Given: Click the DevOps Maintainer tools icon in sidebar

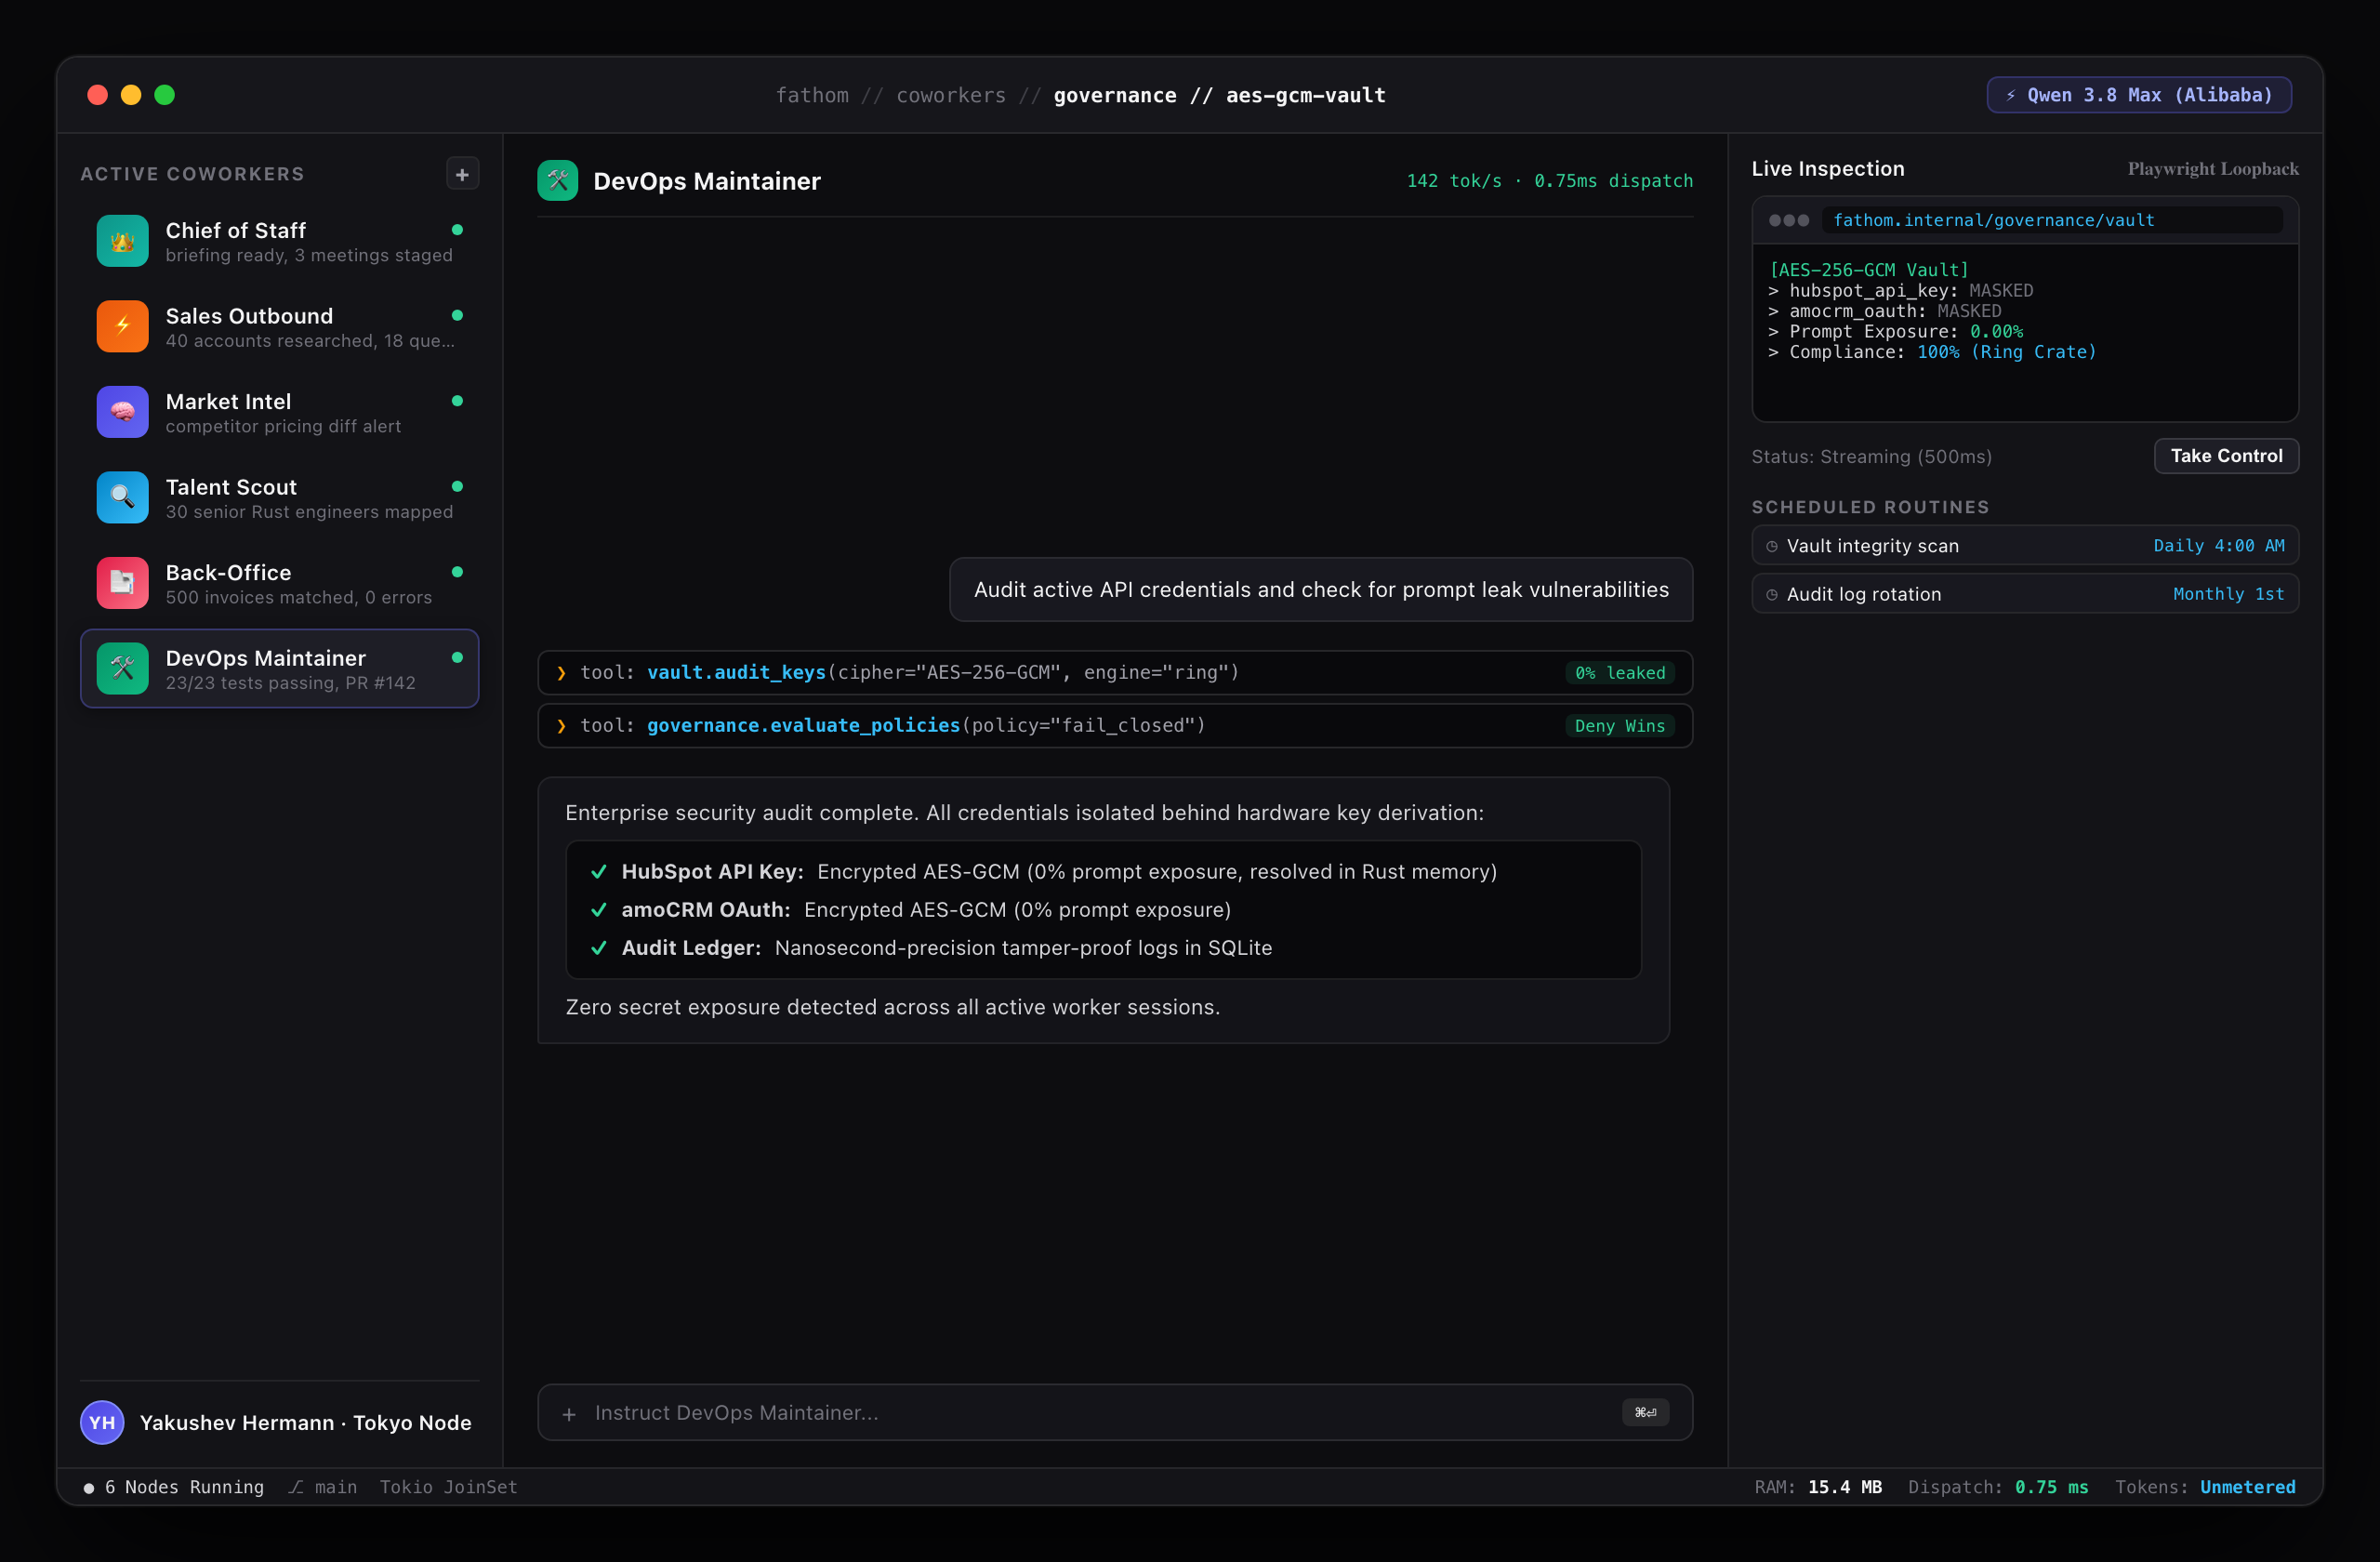Looking at the screenshot, I should (x=122, y=668).
